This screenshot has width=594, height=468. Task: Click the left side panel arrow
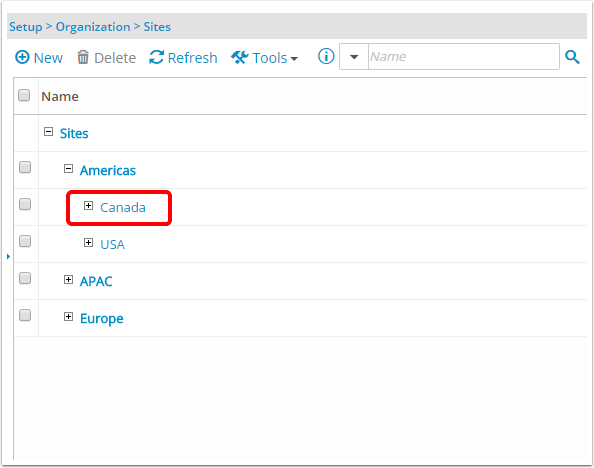[x=8, y=257]
